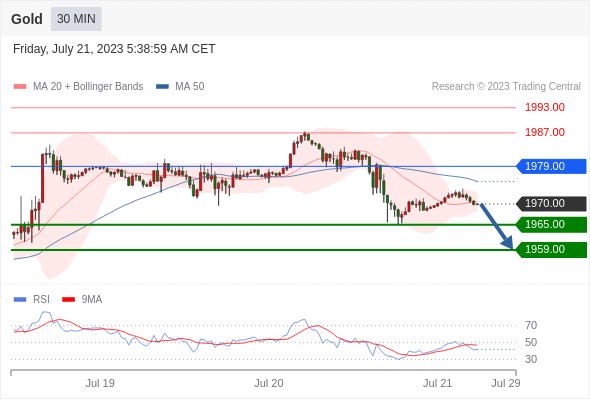Click the 30 MIN timeframe button

[76, 19]
